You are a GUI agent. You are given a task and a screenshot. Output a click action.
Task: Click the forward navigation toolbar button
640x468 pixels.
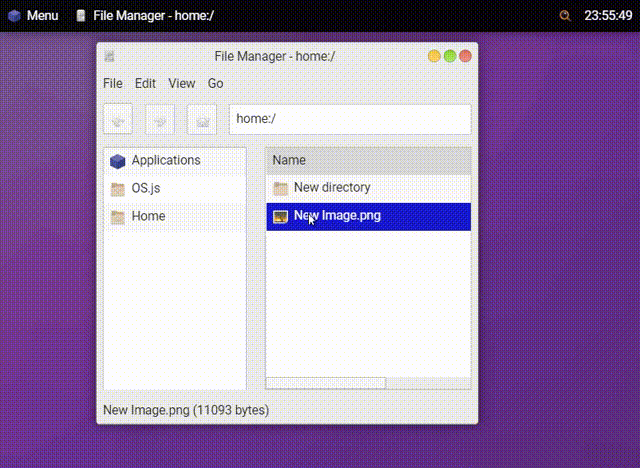pyautogui.click(x=160, y=119)
